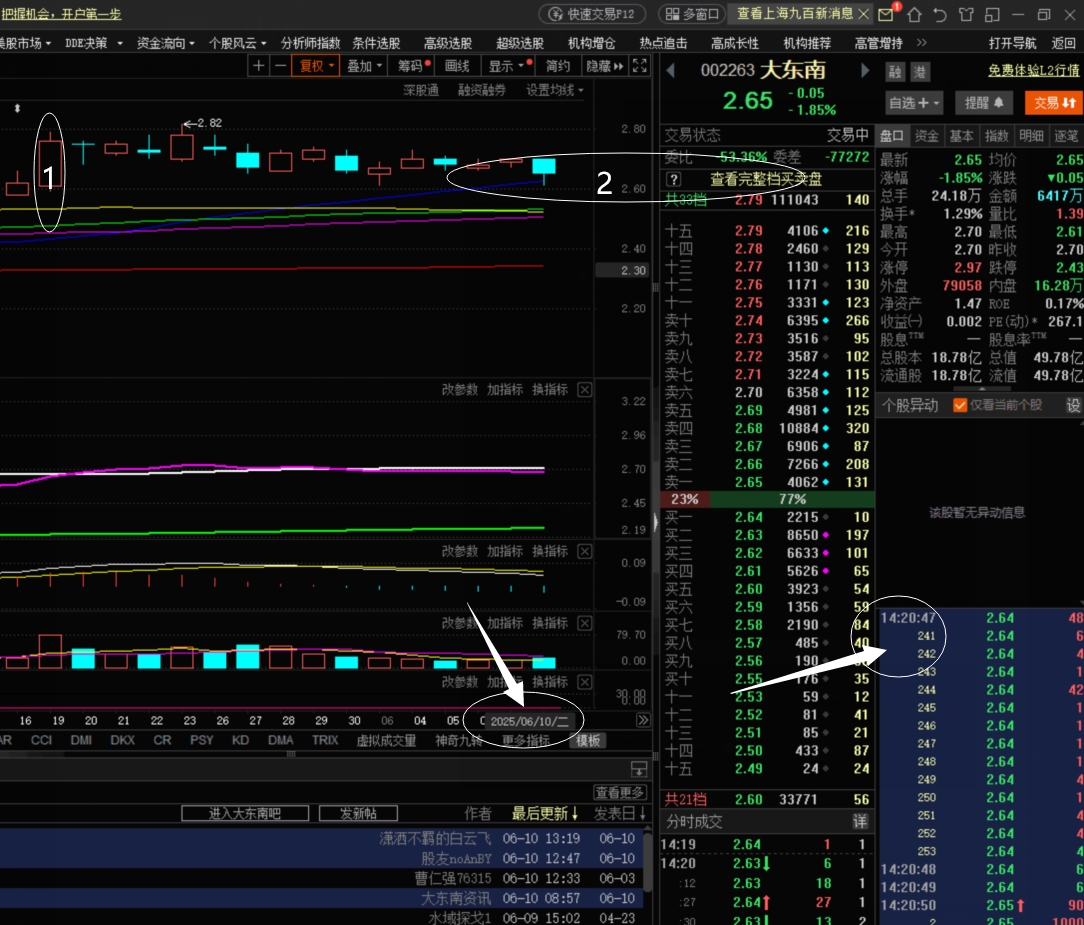The height and width of the screenshot is (925, 1084).
Task: Close the second indicator panel X icon
Action: point(584,552)
